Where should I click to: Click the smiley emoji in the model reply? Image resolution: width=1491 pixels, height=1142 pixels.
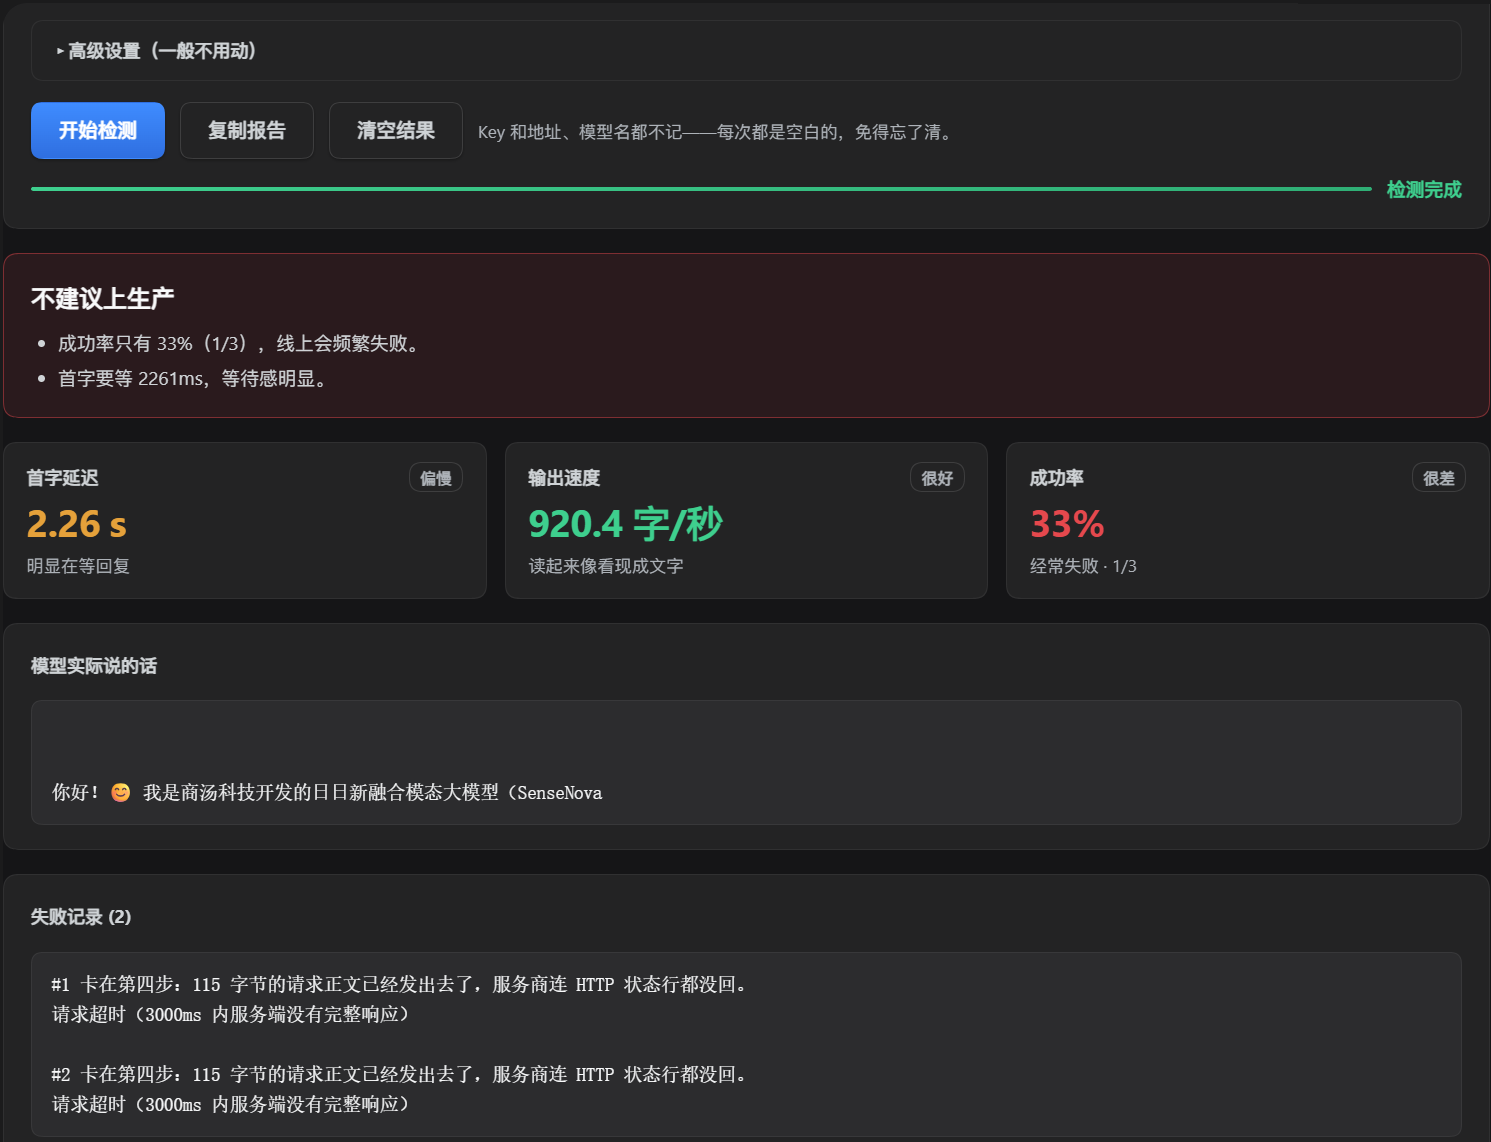[121, 793]
